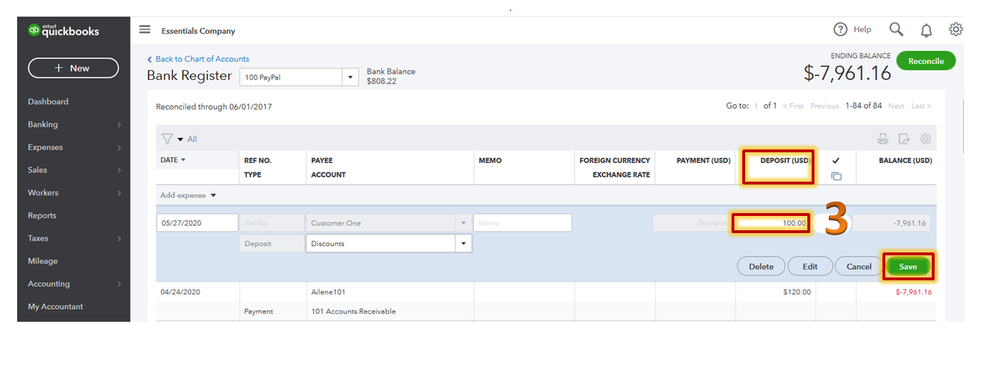The width and height of the screenshot is (999, 384).
Task: Open the settings gear in header
Action: pos(956,29)
